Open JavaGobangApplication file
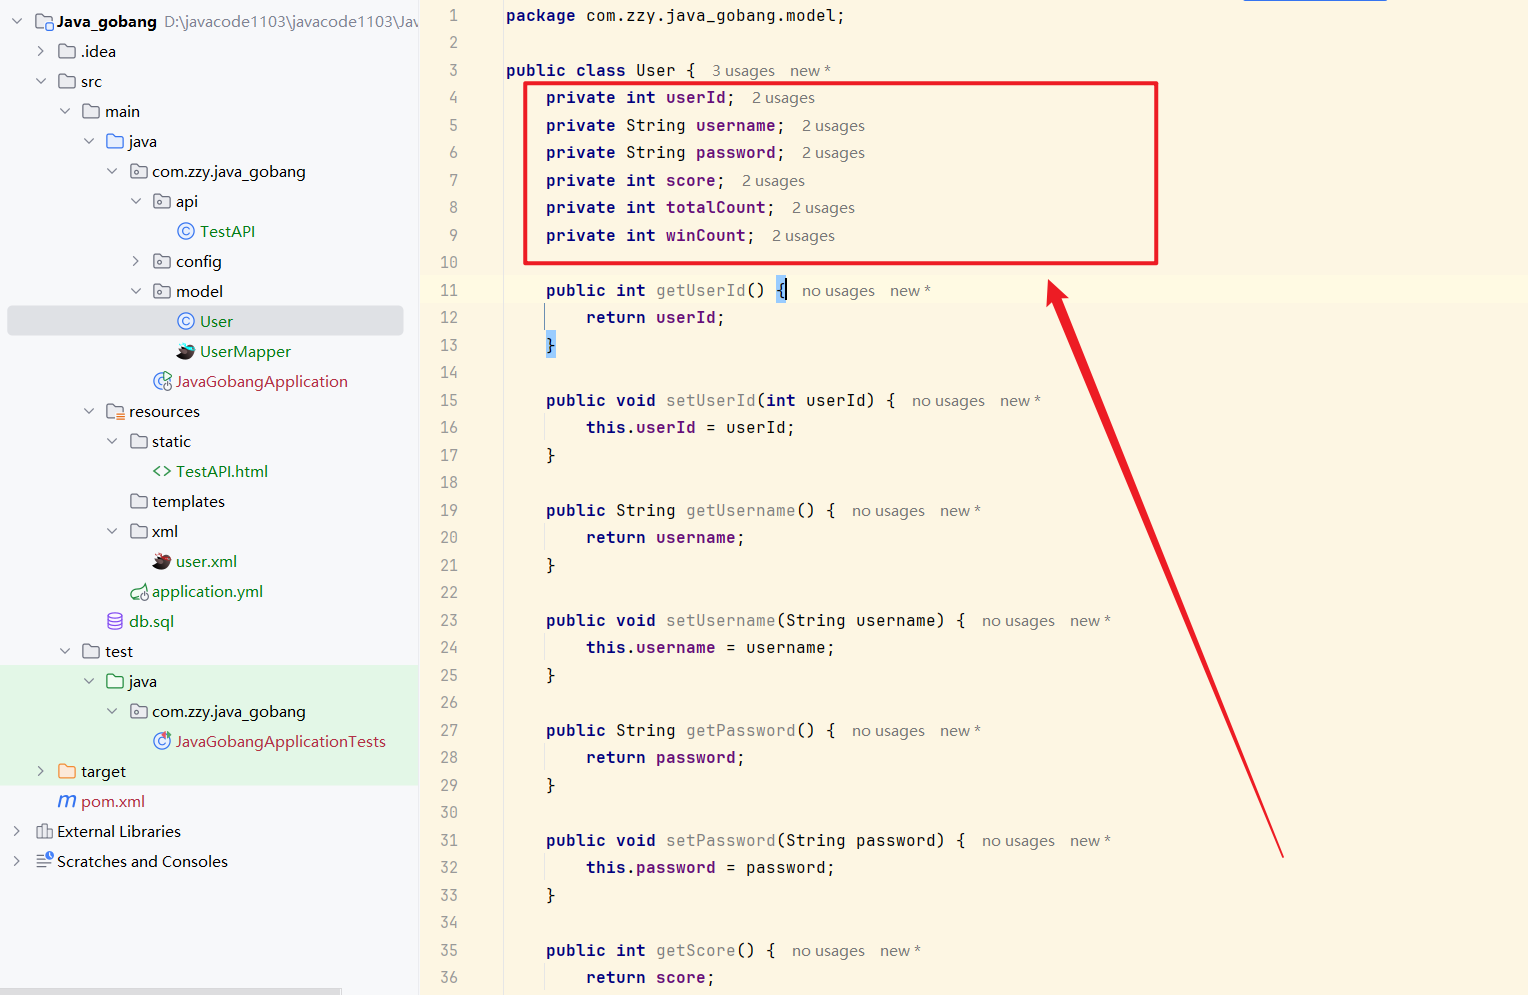The width and height of the screenshot is (1528, 995). click(262, 381)
